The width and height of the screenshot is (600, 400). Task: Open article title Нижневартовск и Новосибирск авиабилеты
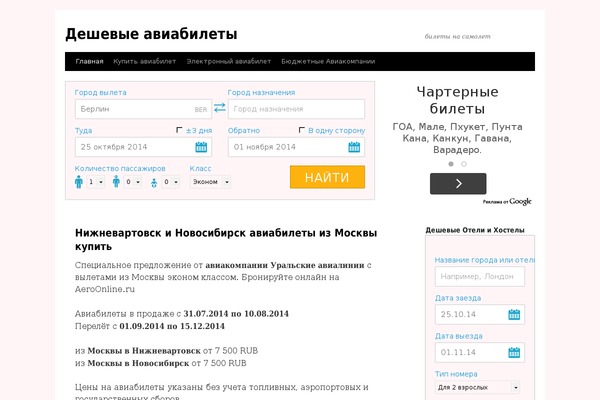(x=226, y=240)
